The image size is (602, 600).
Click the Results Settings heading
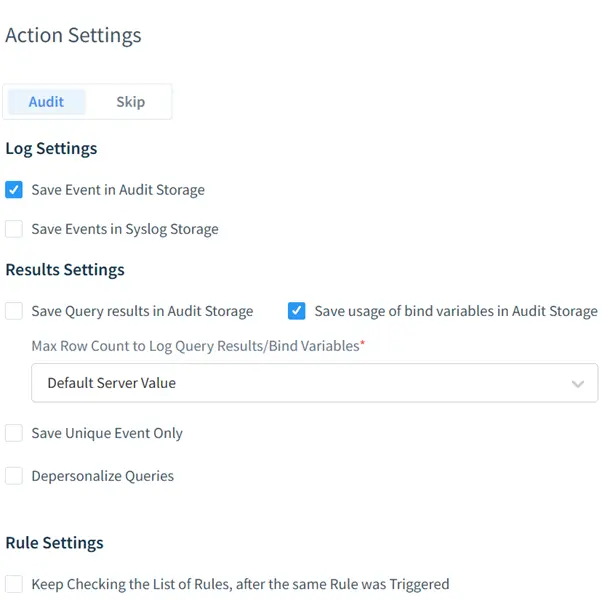click(x=65, y=269)
